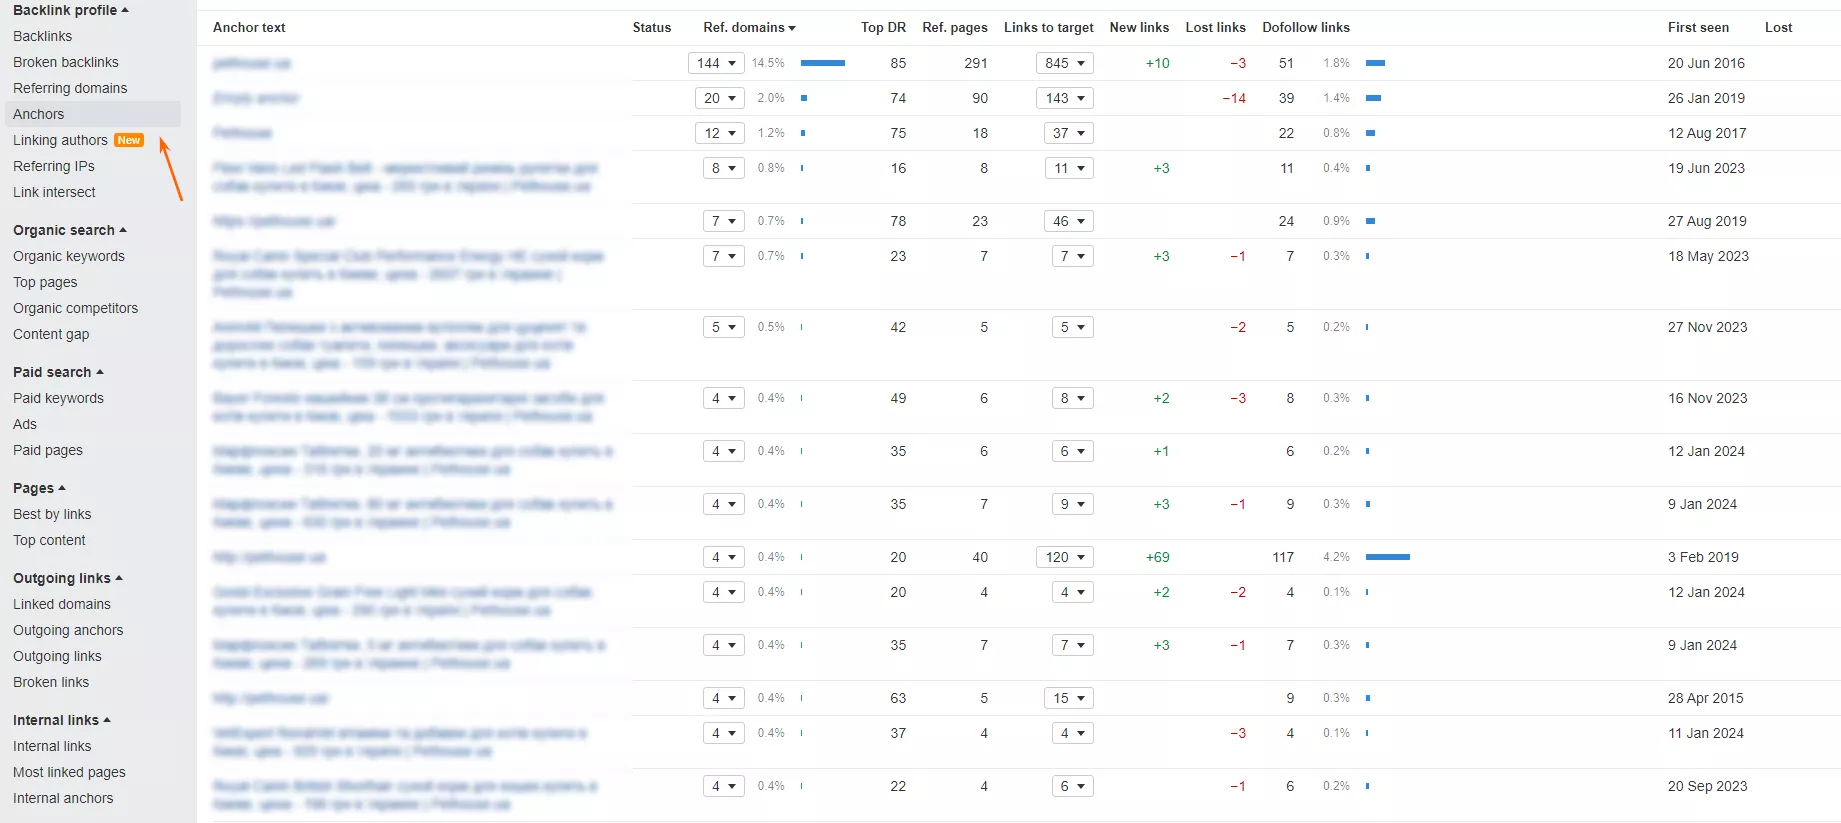
Task: Click the −14 lost links value
Action: [1234, 98]
